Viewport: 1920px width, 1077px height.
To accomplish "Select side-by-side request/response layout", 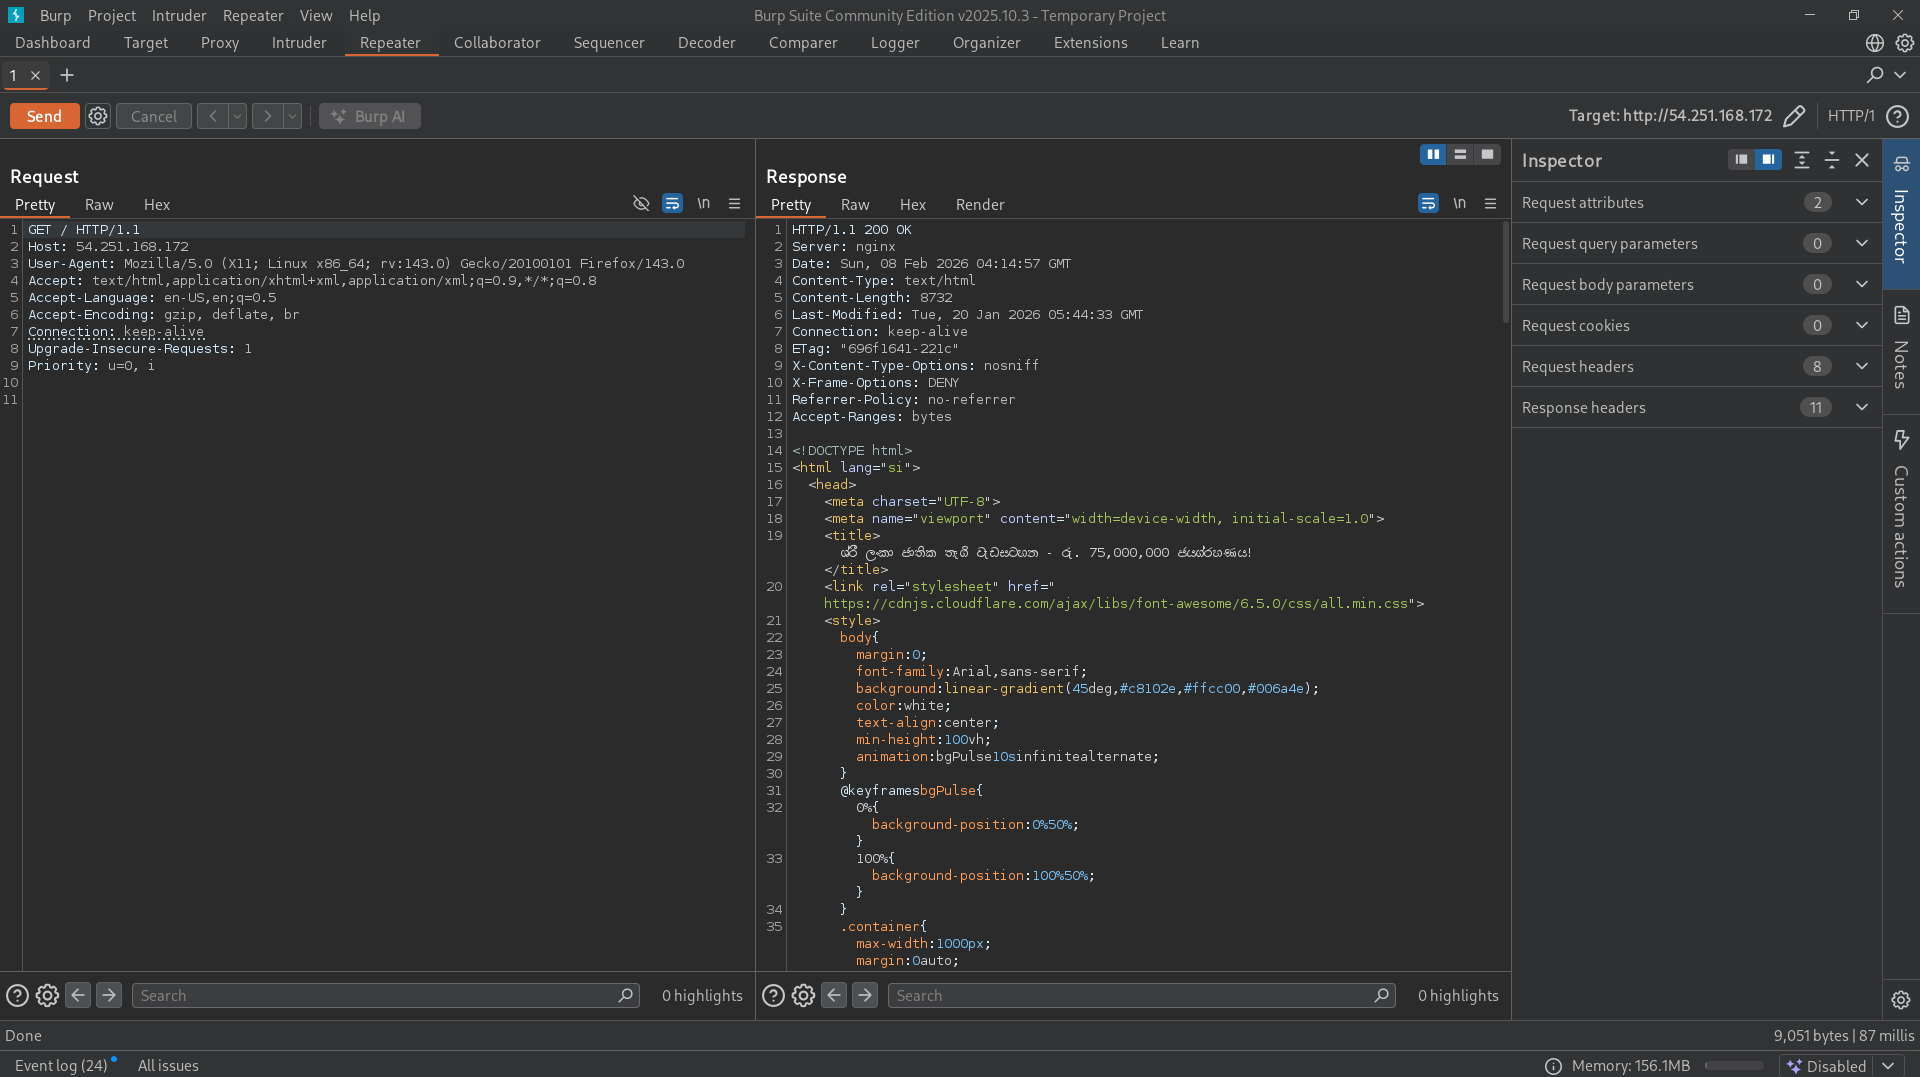I will coord(1433,154).
